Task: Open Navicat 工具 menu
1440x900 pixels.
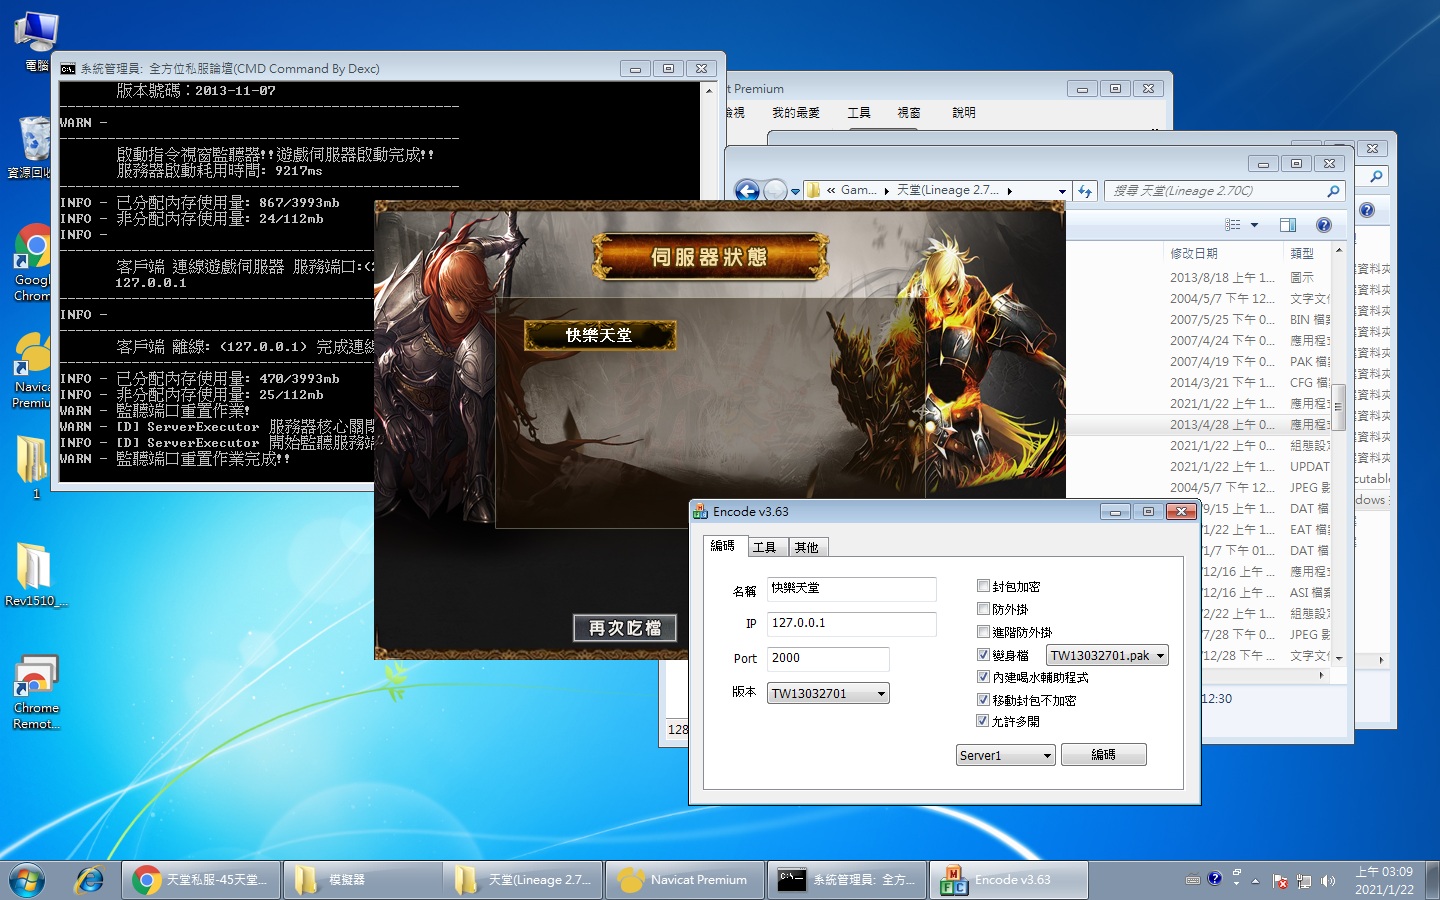Action: [x=859, y=113]
